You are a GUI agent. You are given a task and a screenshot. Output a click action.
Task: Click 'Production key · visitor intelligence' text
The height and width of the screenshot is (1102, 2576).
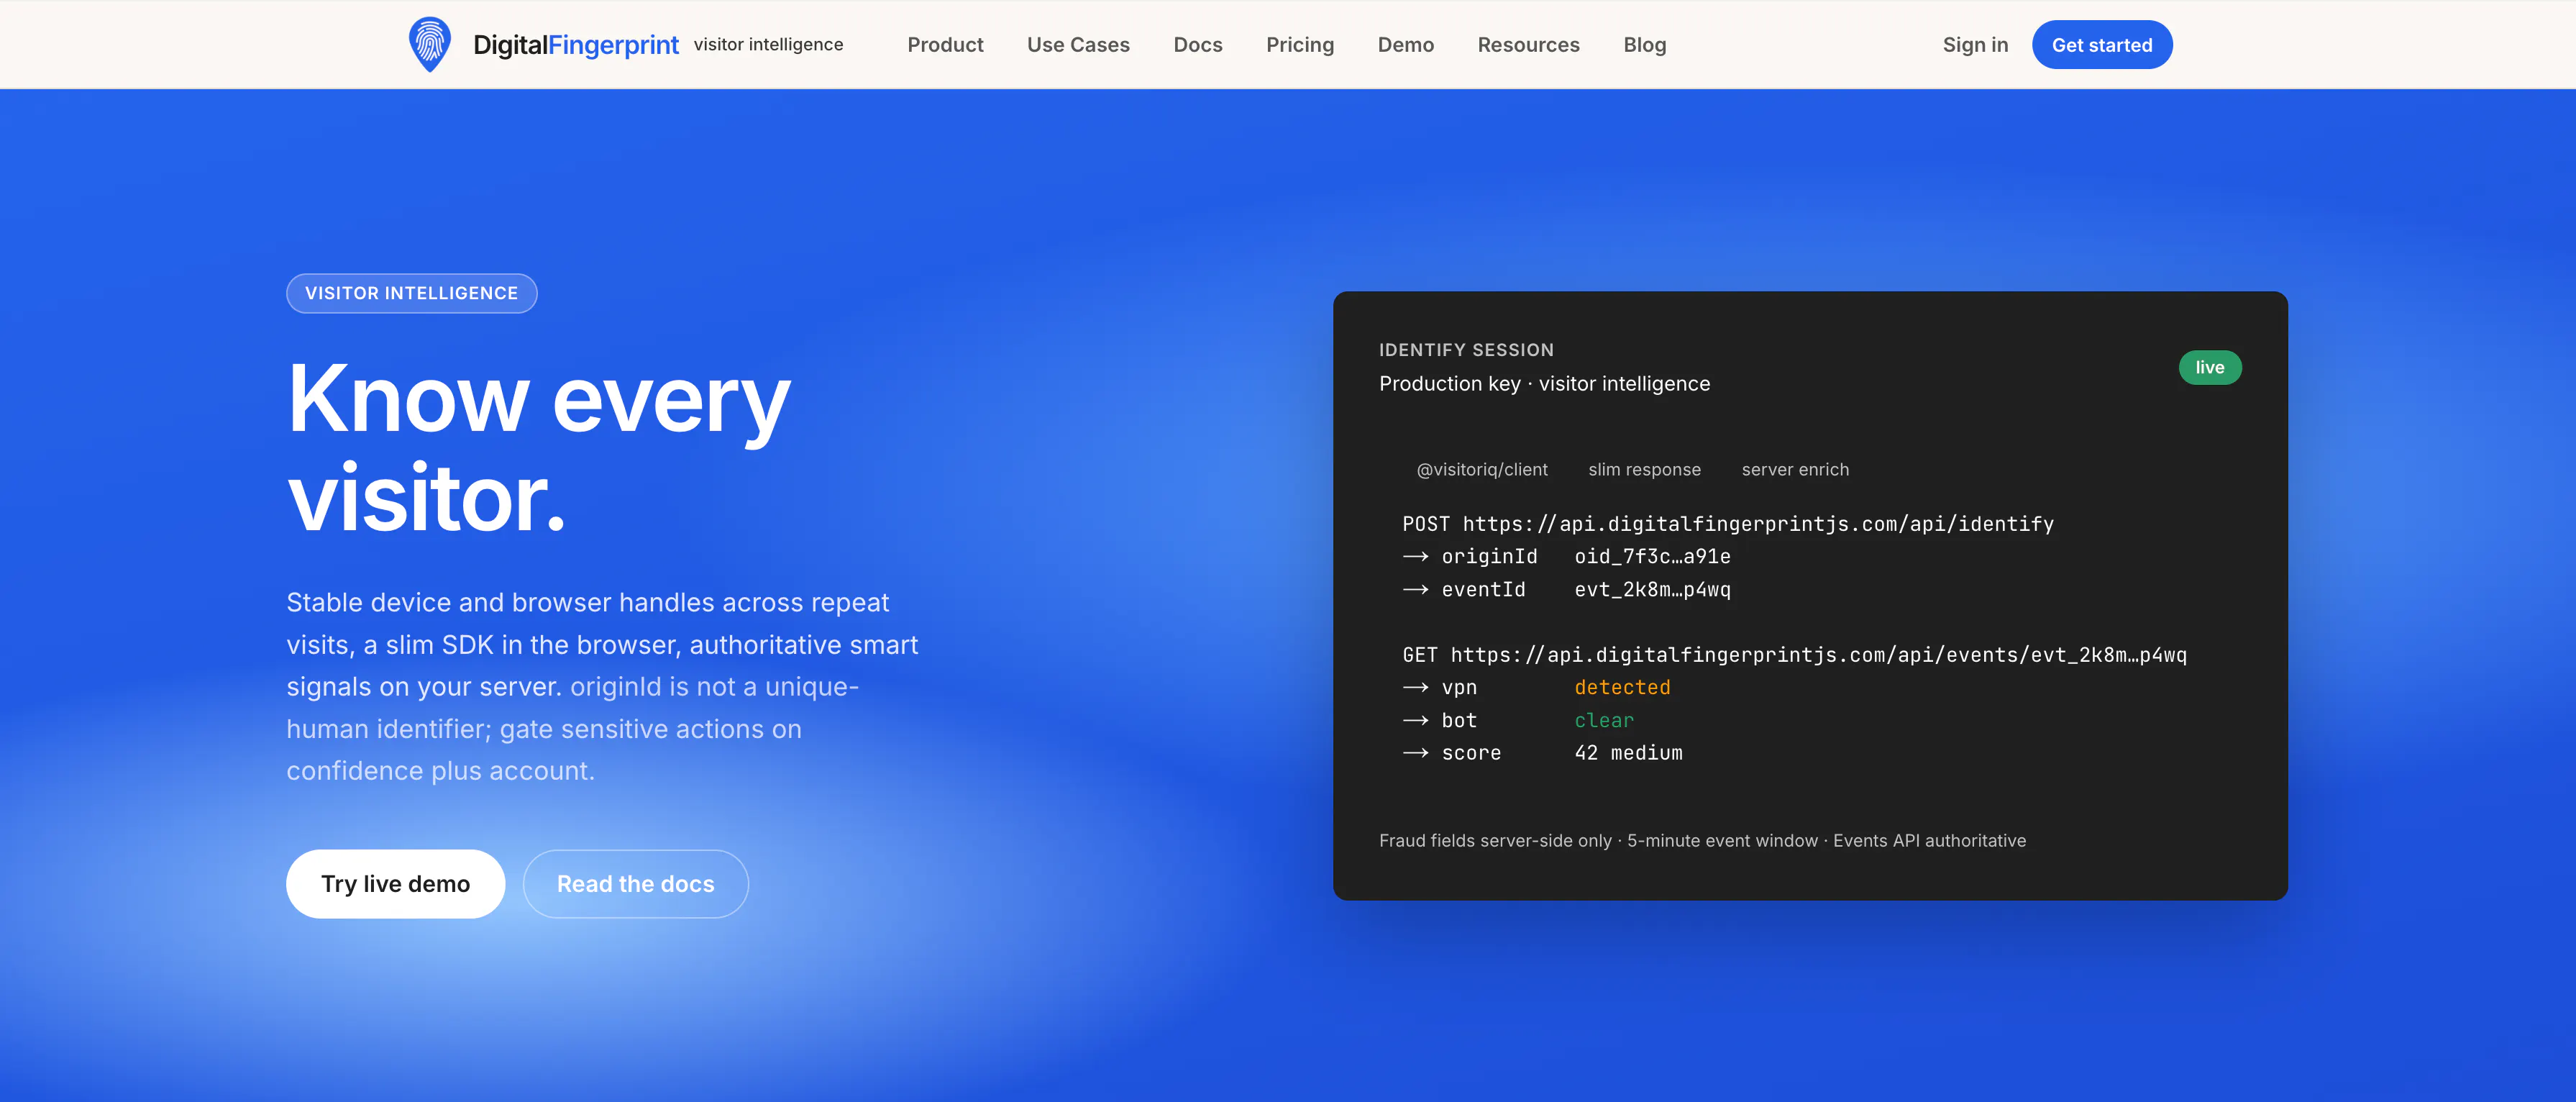coord(1544,384)
